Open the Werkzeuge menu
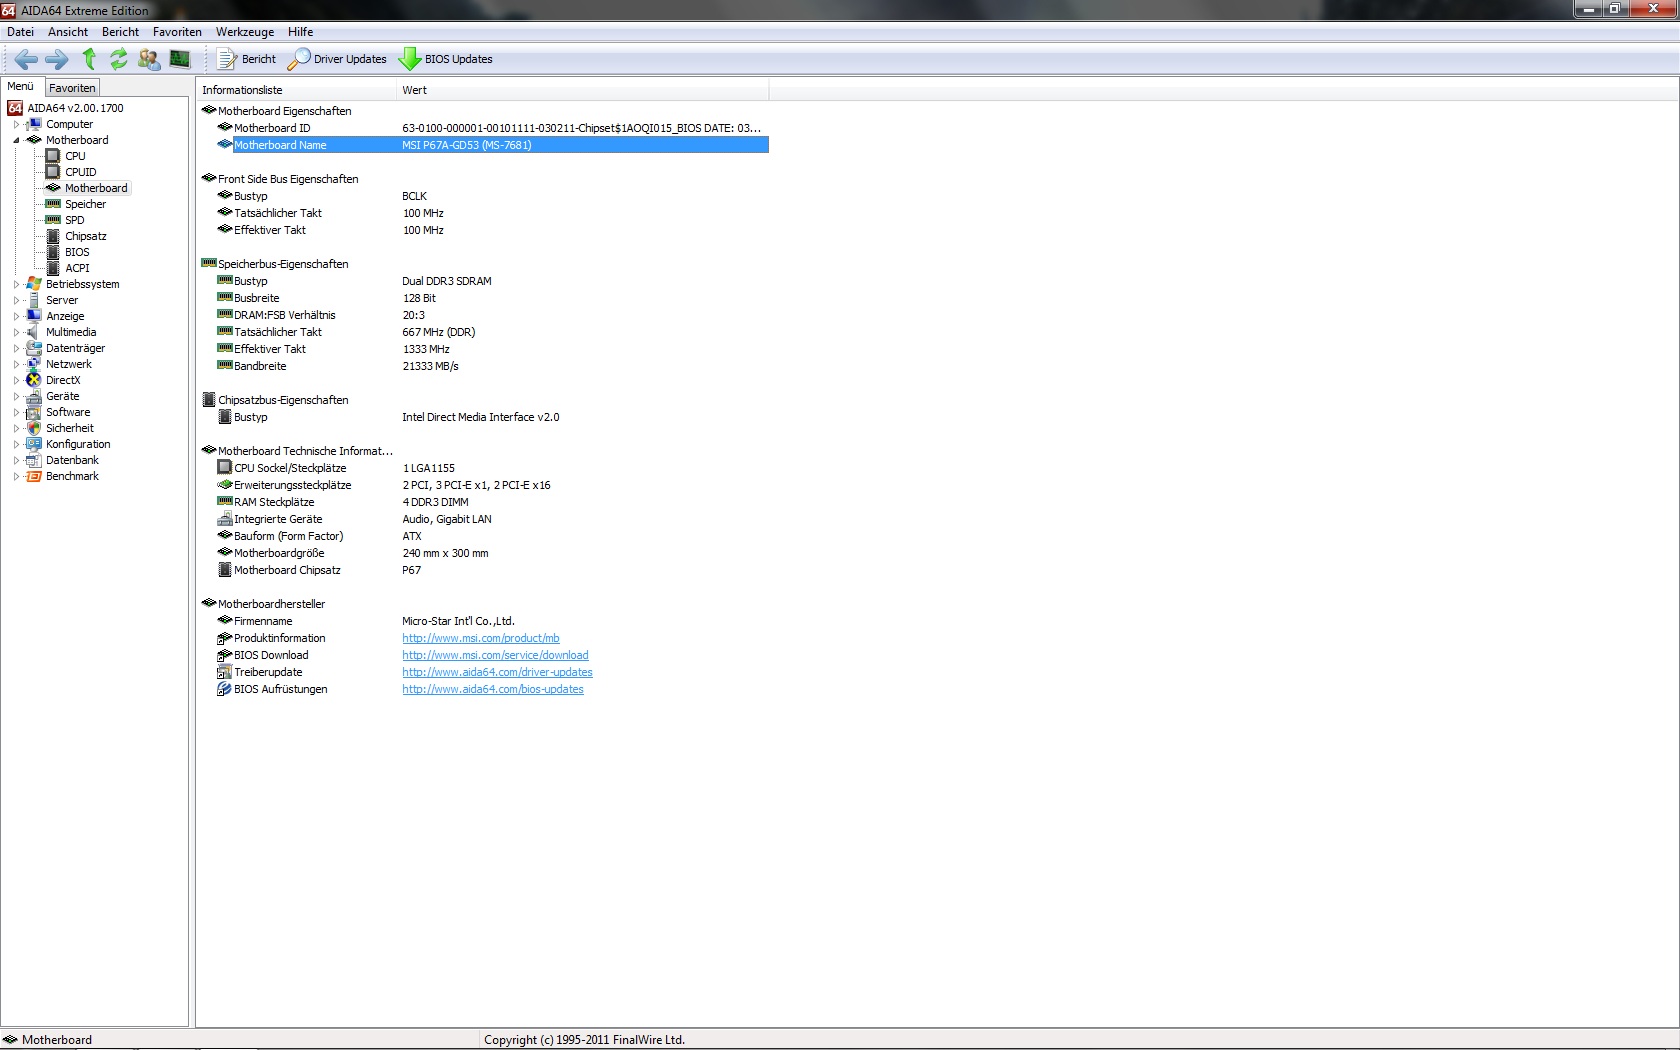This screenshot has height=1050, width=1680. (245, 32)
